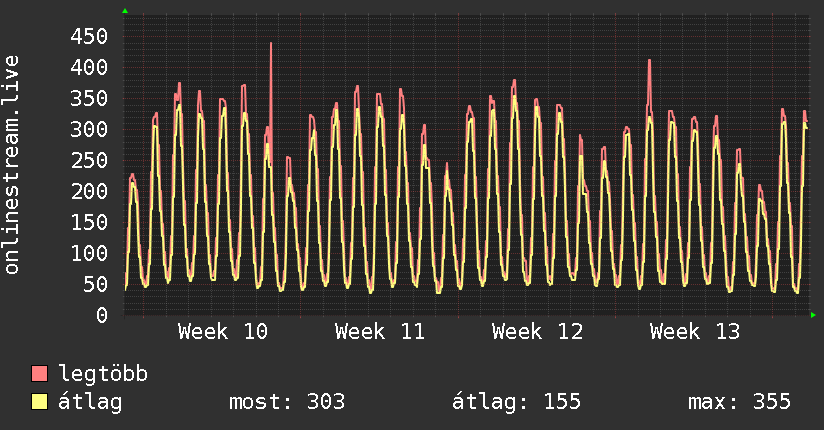The image size is (824, 430).
Task: Click the yellow átlag legend color swatch
Action: click(x=39, y=401)
